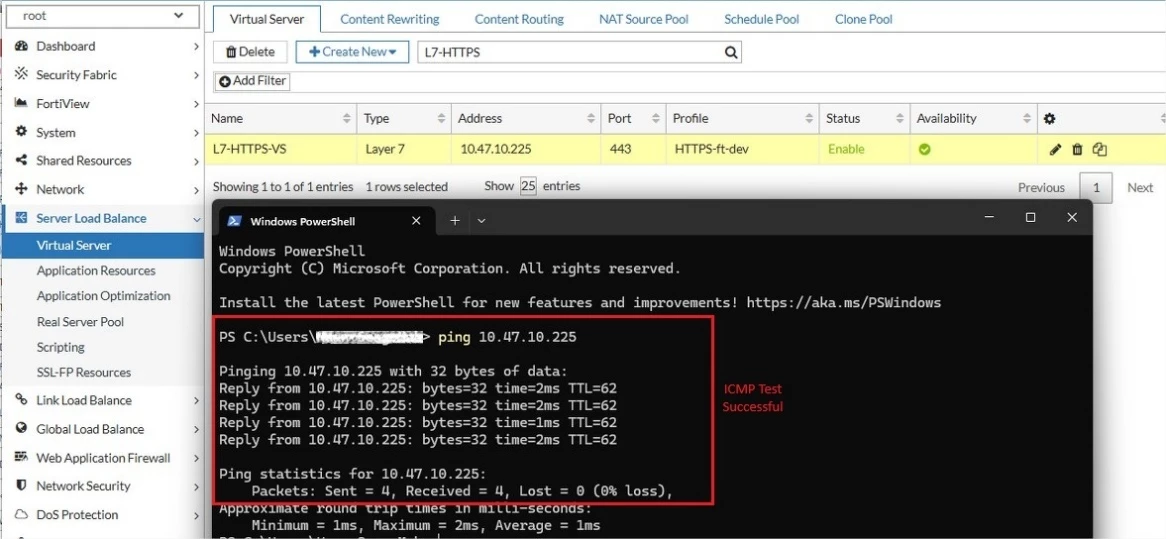Viewport: 1166px width, 539px height.
Task: Click the Shared Resources share icon
Action: click(x=22, y=161)
